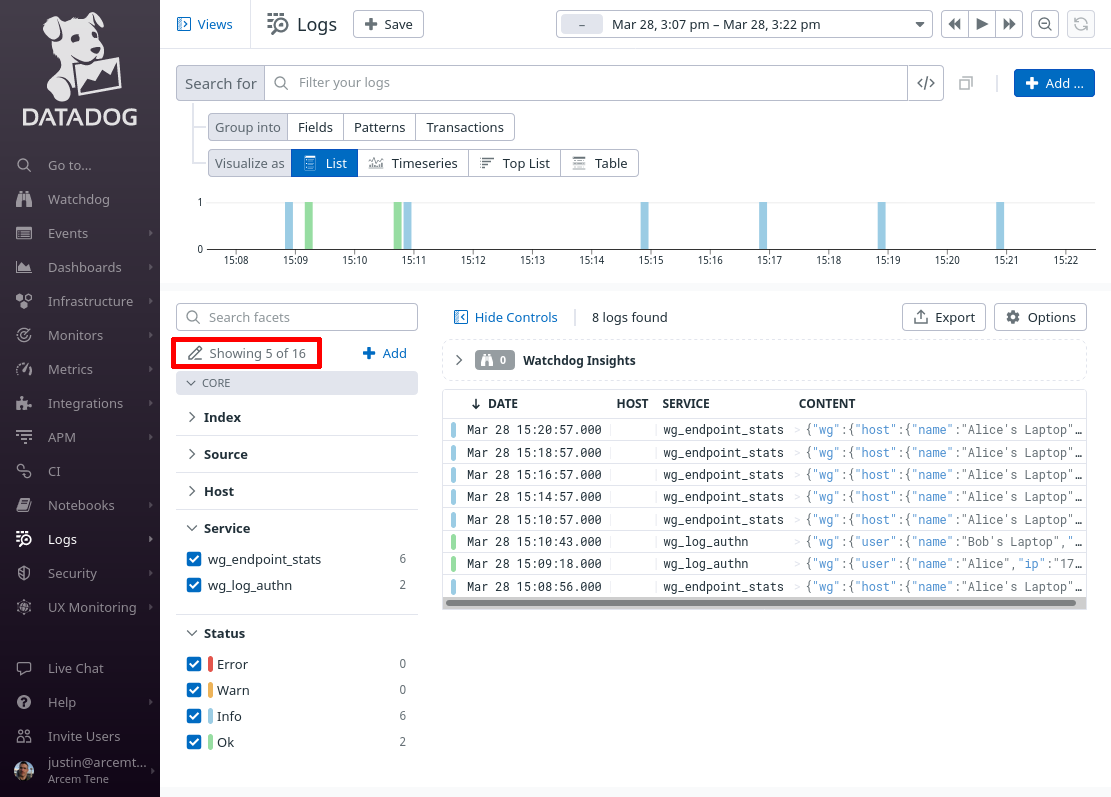The width and height of the screenshot is (1111, 797).
Task: Visualize as Table
Action: coord(599,163)
